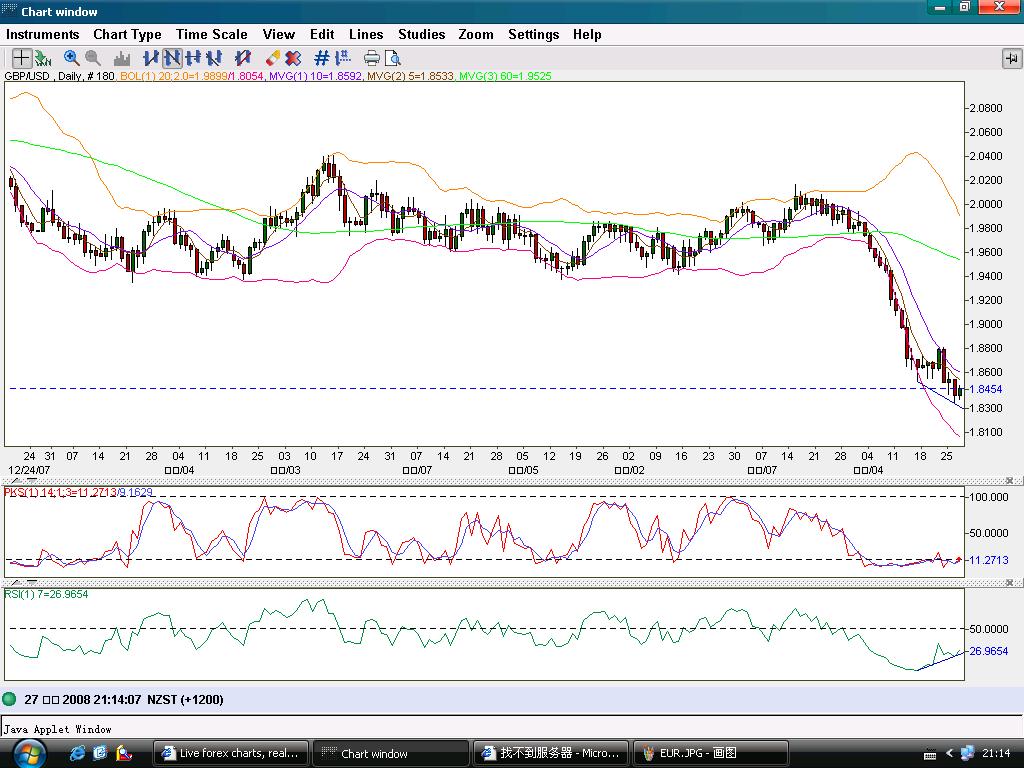
Task: Open the Settings menu
Action: click(x=534, y=35)
